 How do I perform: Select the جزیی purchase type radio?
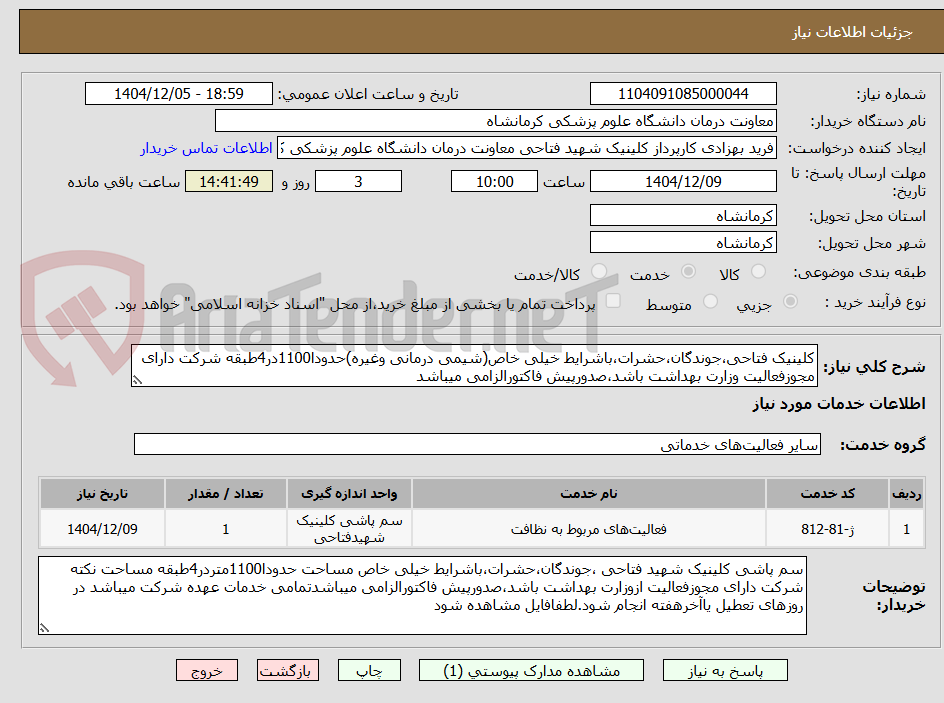(790, 302)
